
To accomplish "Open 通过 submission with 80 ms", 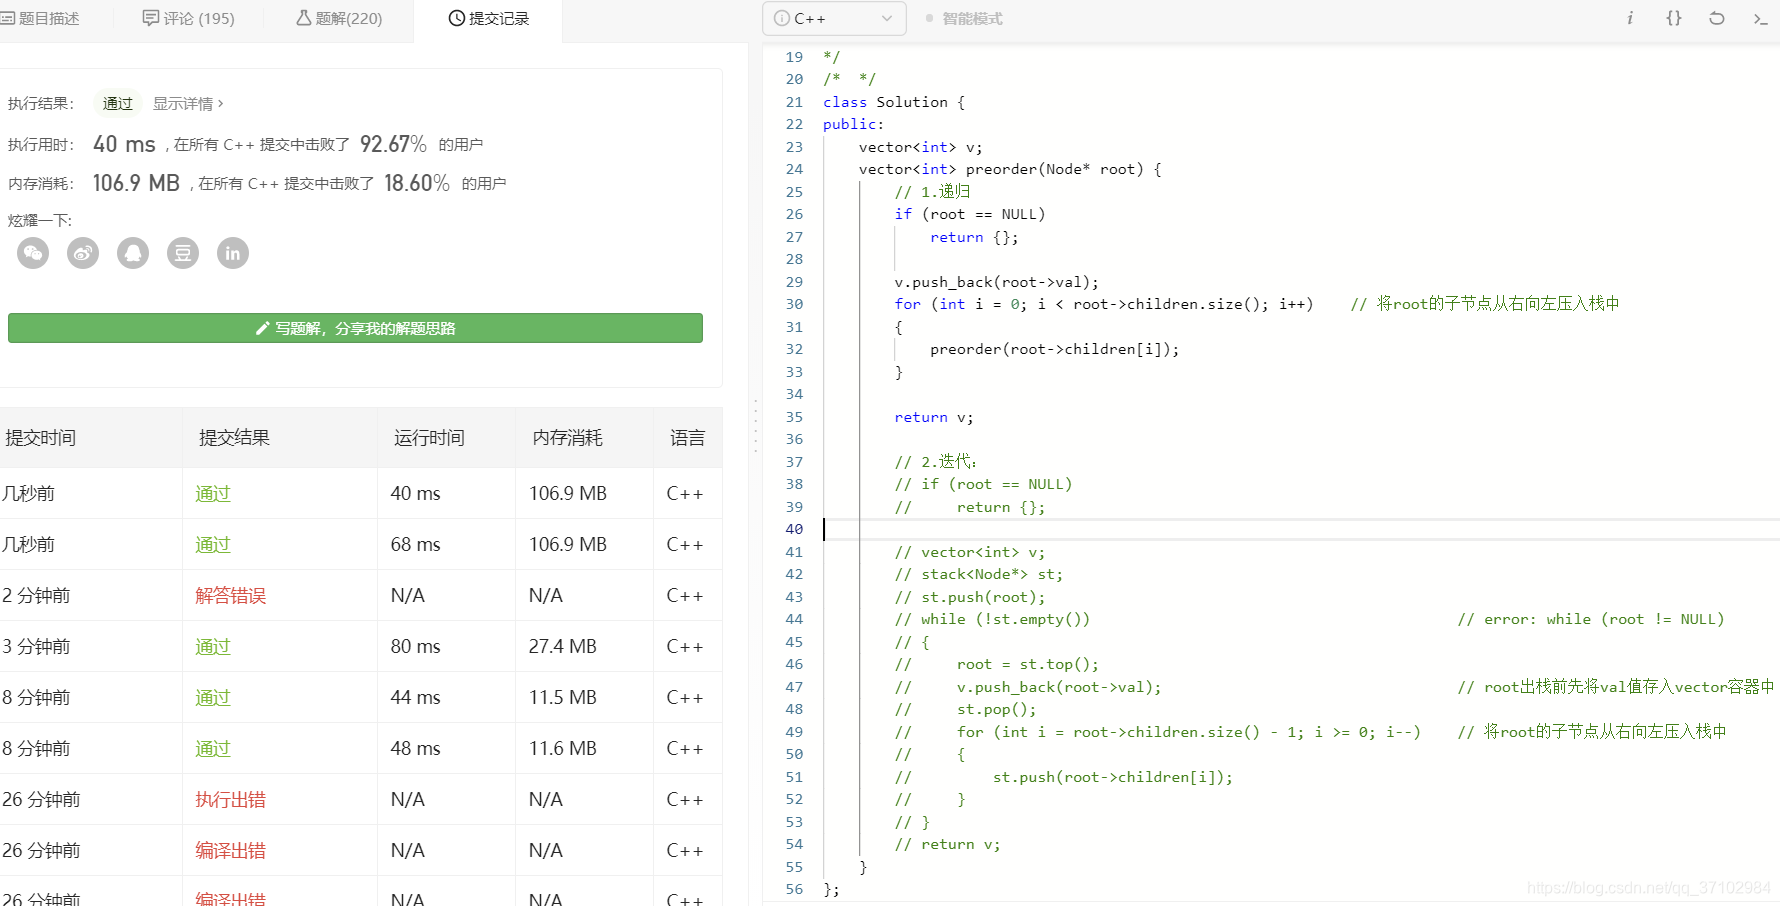I will pyautogui.click(x=213, y=646).
